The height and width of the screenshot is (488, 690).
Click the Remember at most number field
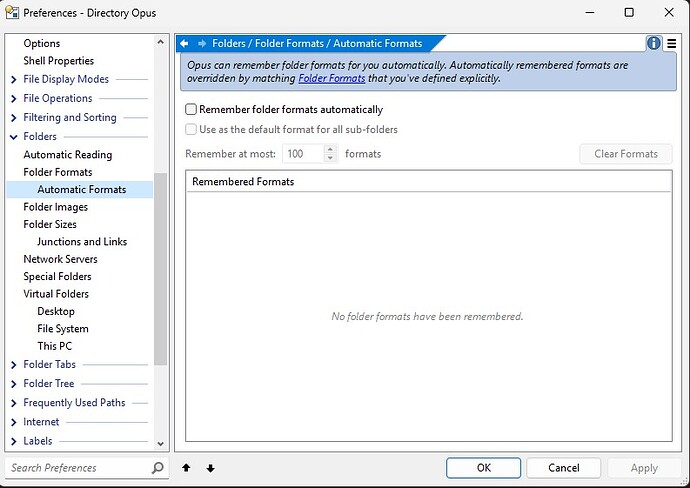click(x=303, y=154)
